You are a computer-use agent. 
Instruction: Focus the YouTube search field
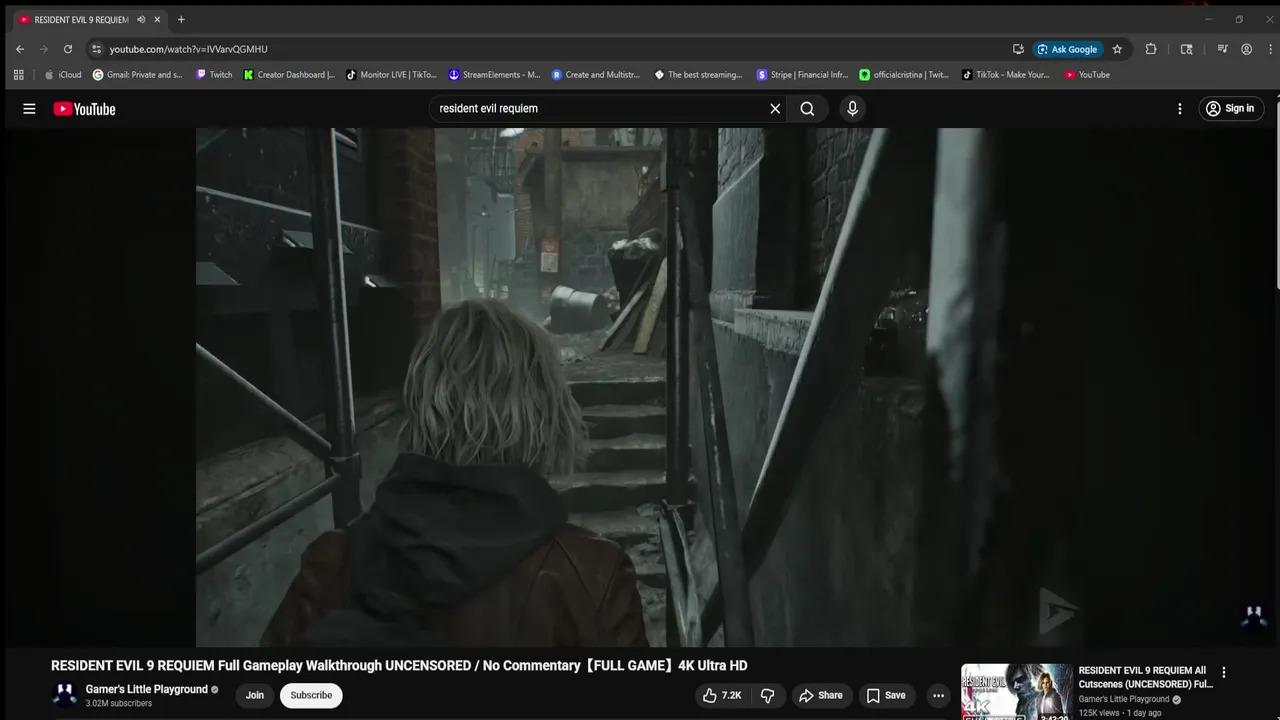600,109
